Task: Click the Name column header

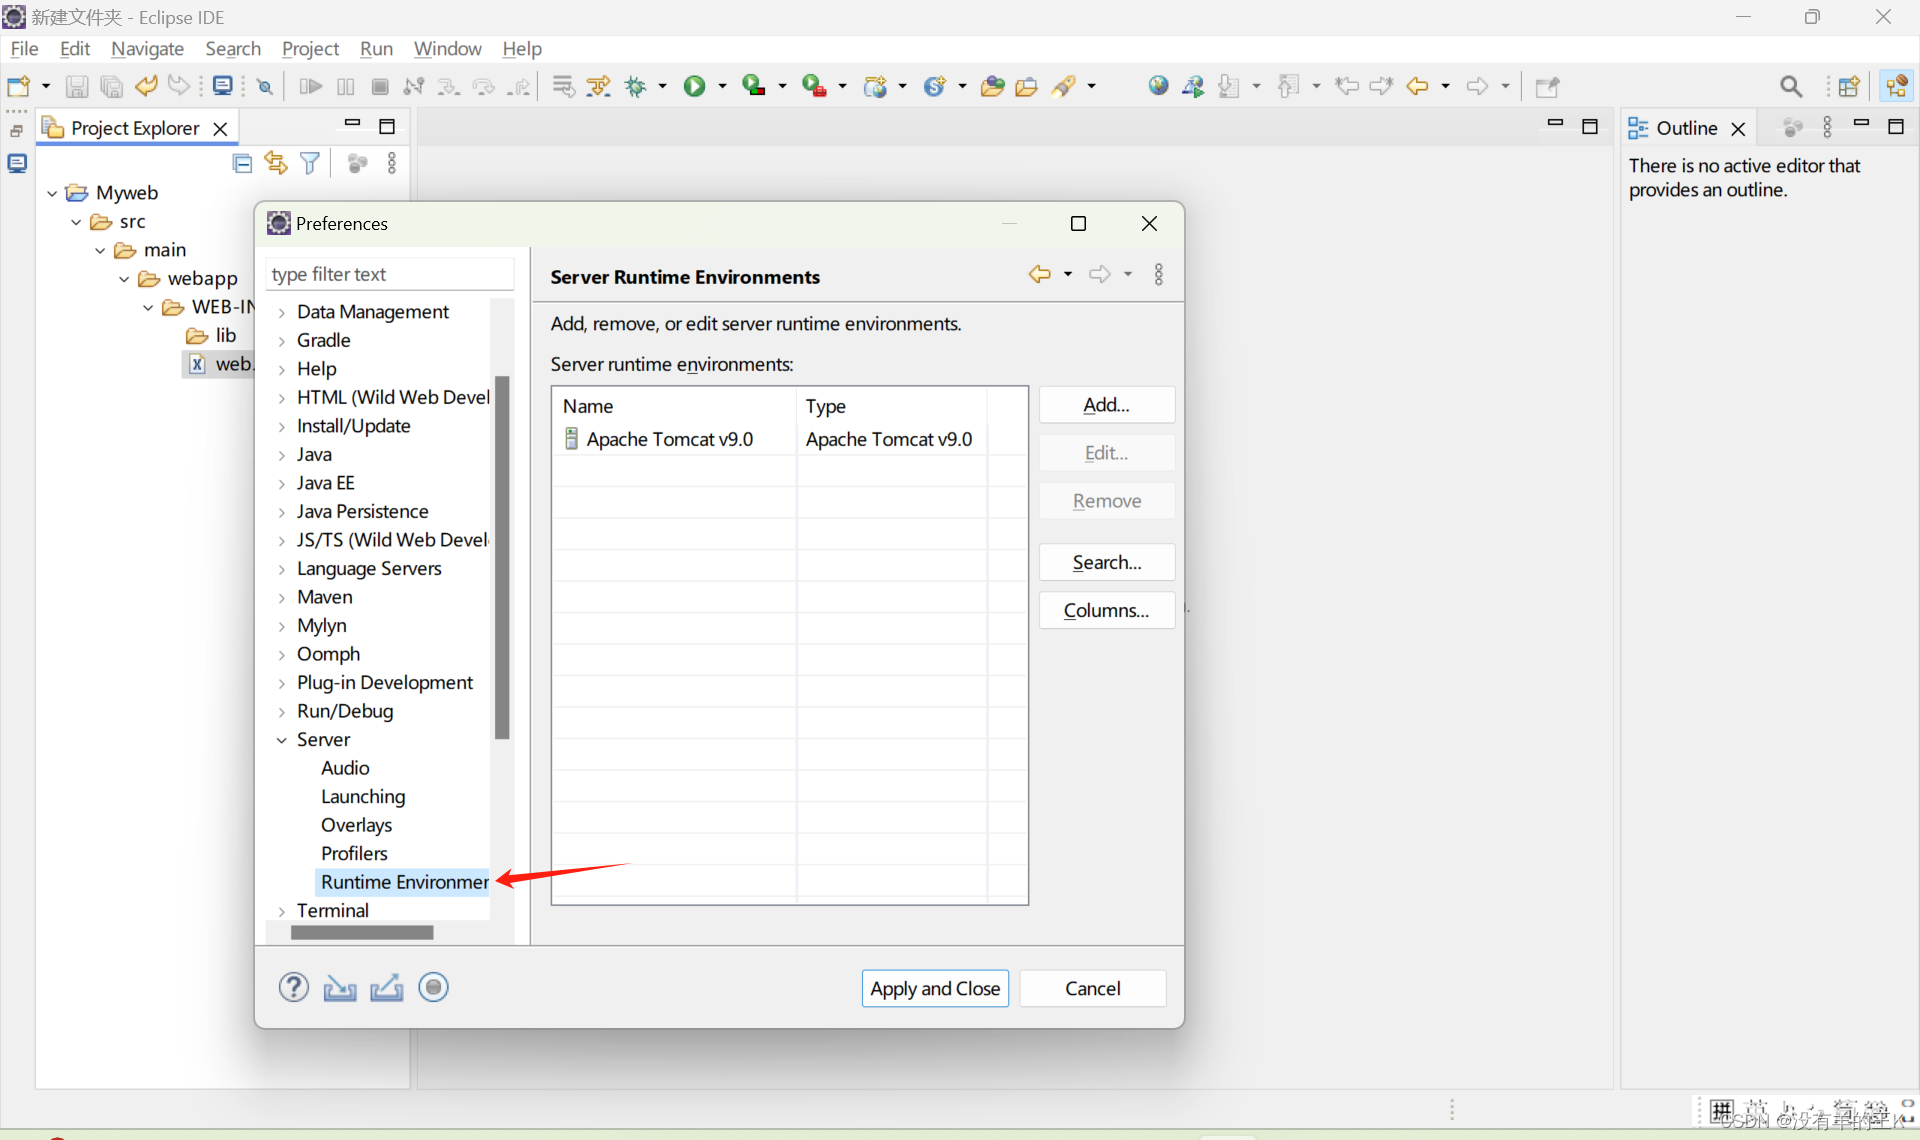Action: [675, 406]
